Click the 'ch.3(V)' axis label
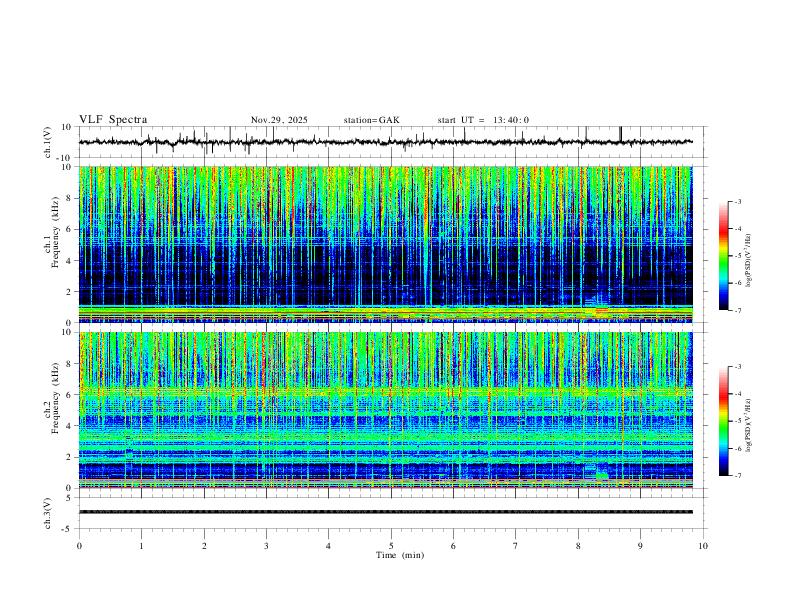Screen dimensions: 792x612 point(48,513)
